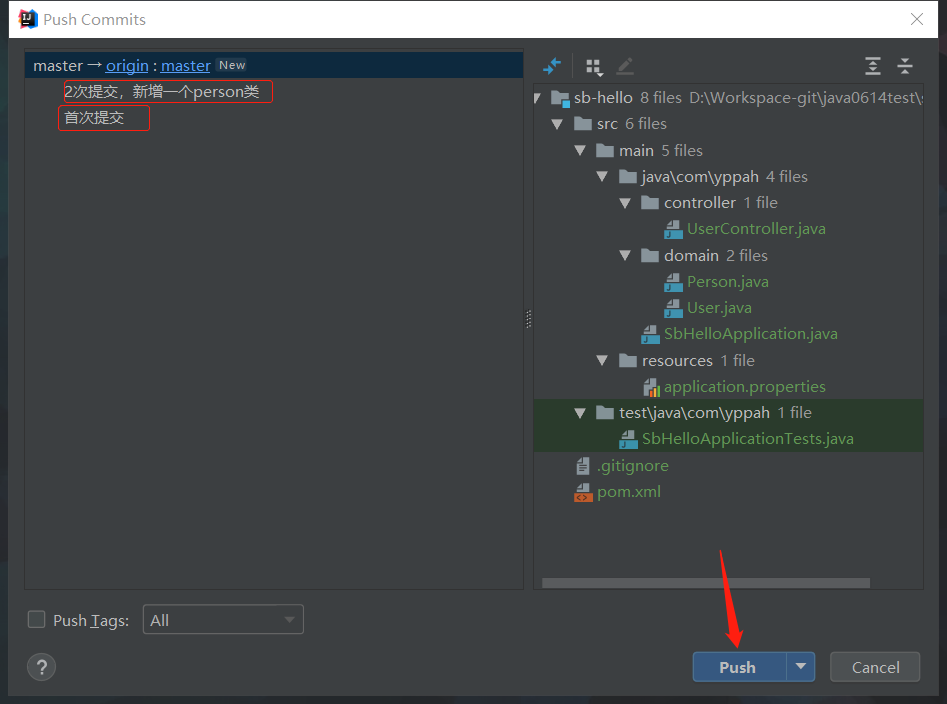Click the origin remote link
This screenshot has width=947, height=704.
click(127, 65)
